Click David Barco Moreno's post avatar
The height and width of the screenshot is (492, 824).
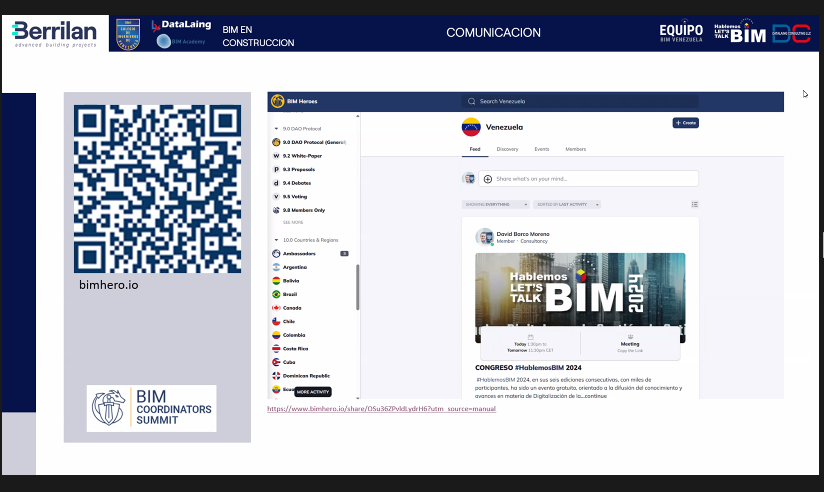485,237
